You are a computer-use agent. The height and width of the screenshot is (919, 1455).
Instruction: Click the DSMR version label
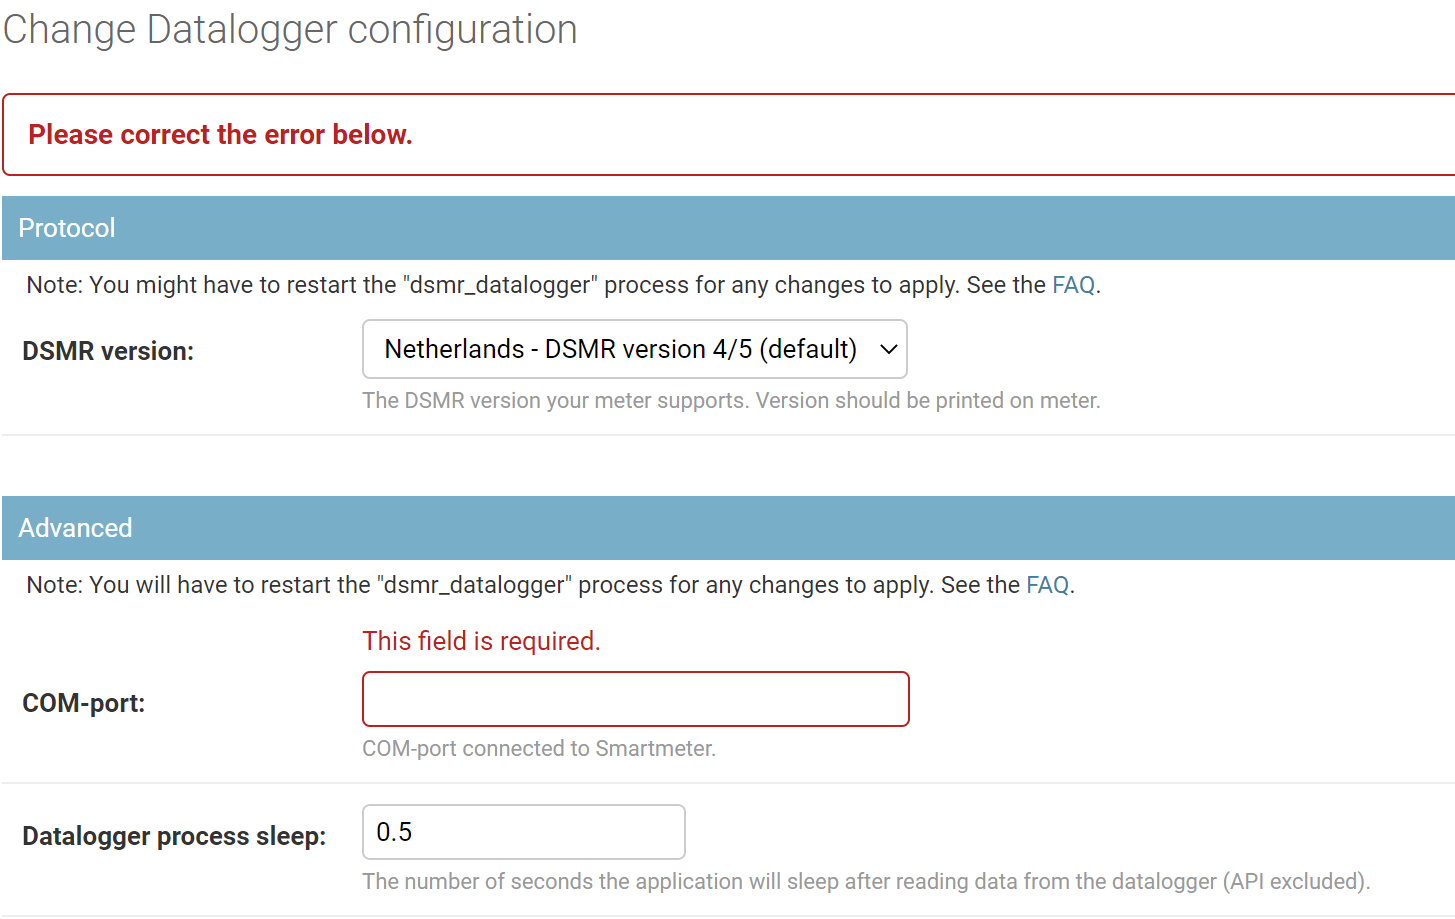(x=107, y=350)
